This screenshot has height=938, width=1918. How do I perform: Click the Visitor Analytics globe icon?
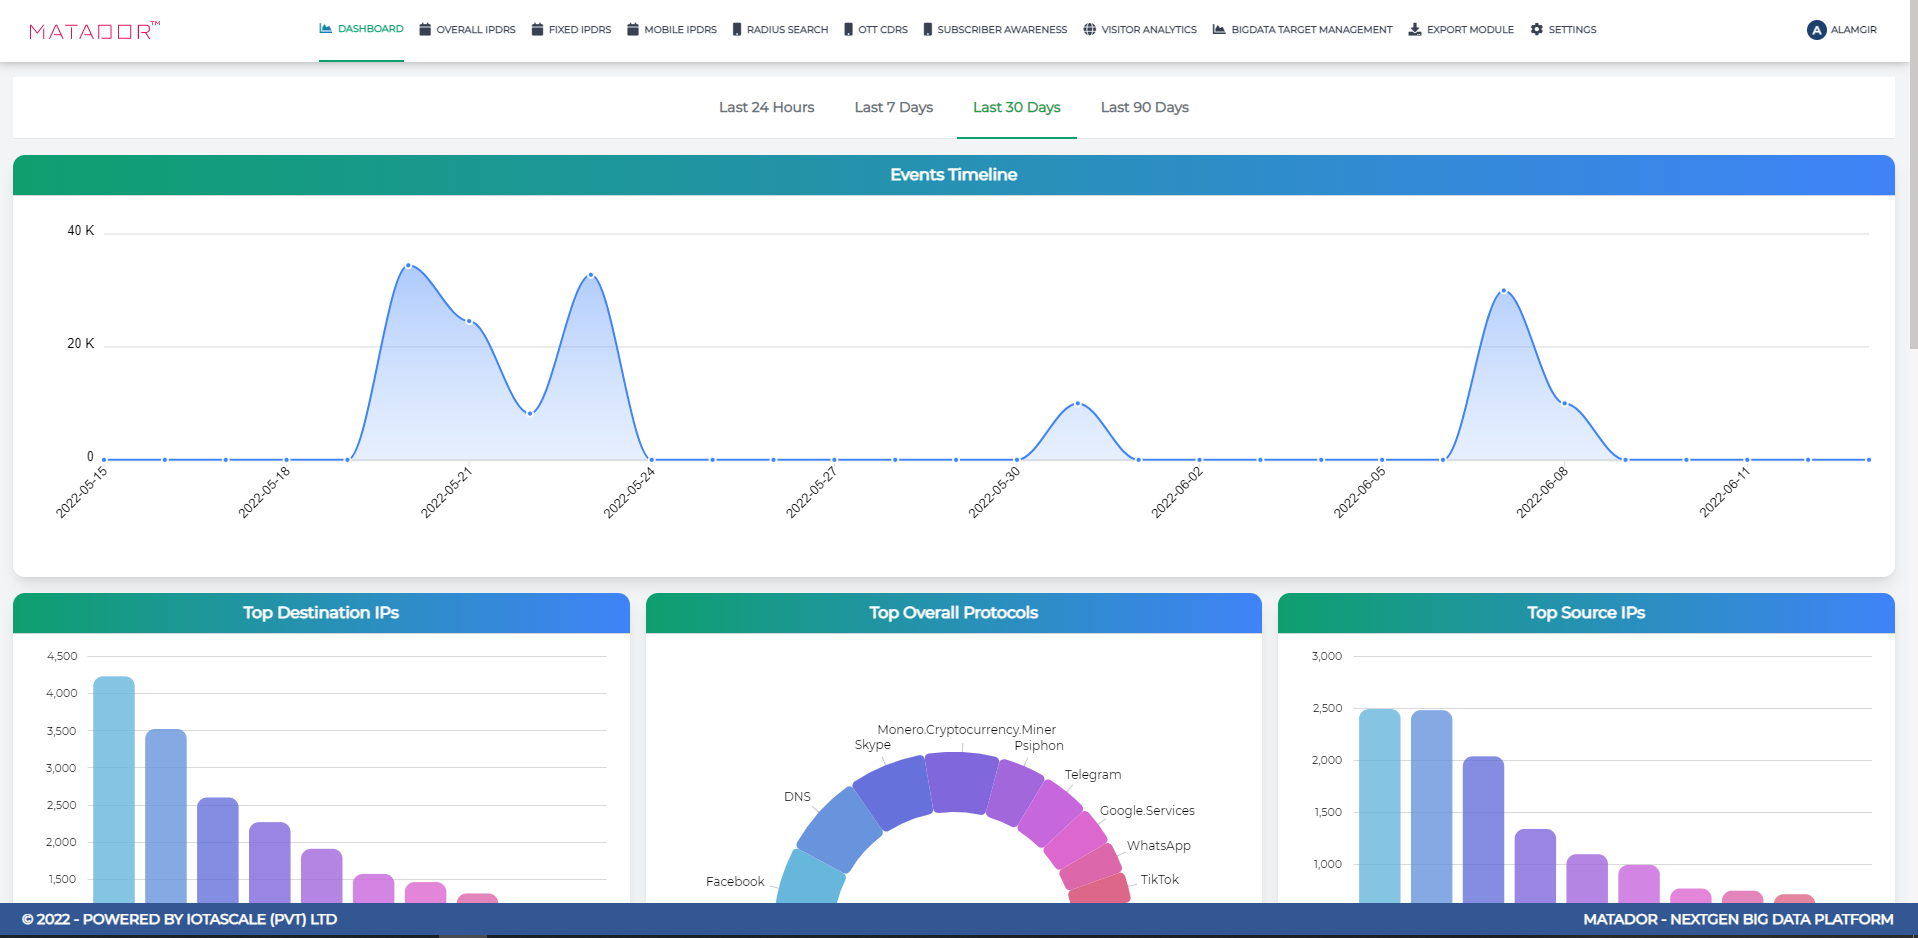[x=1090, y=30]
